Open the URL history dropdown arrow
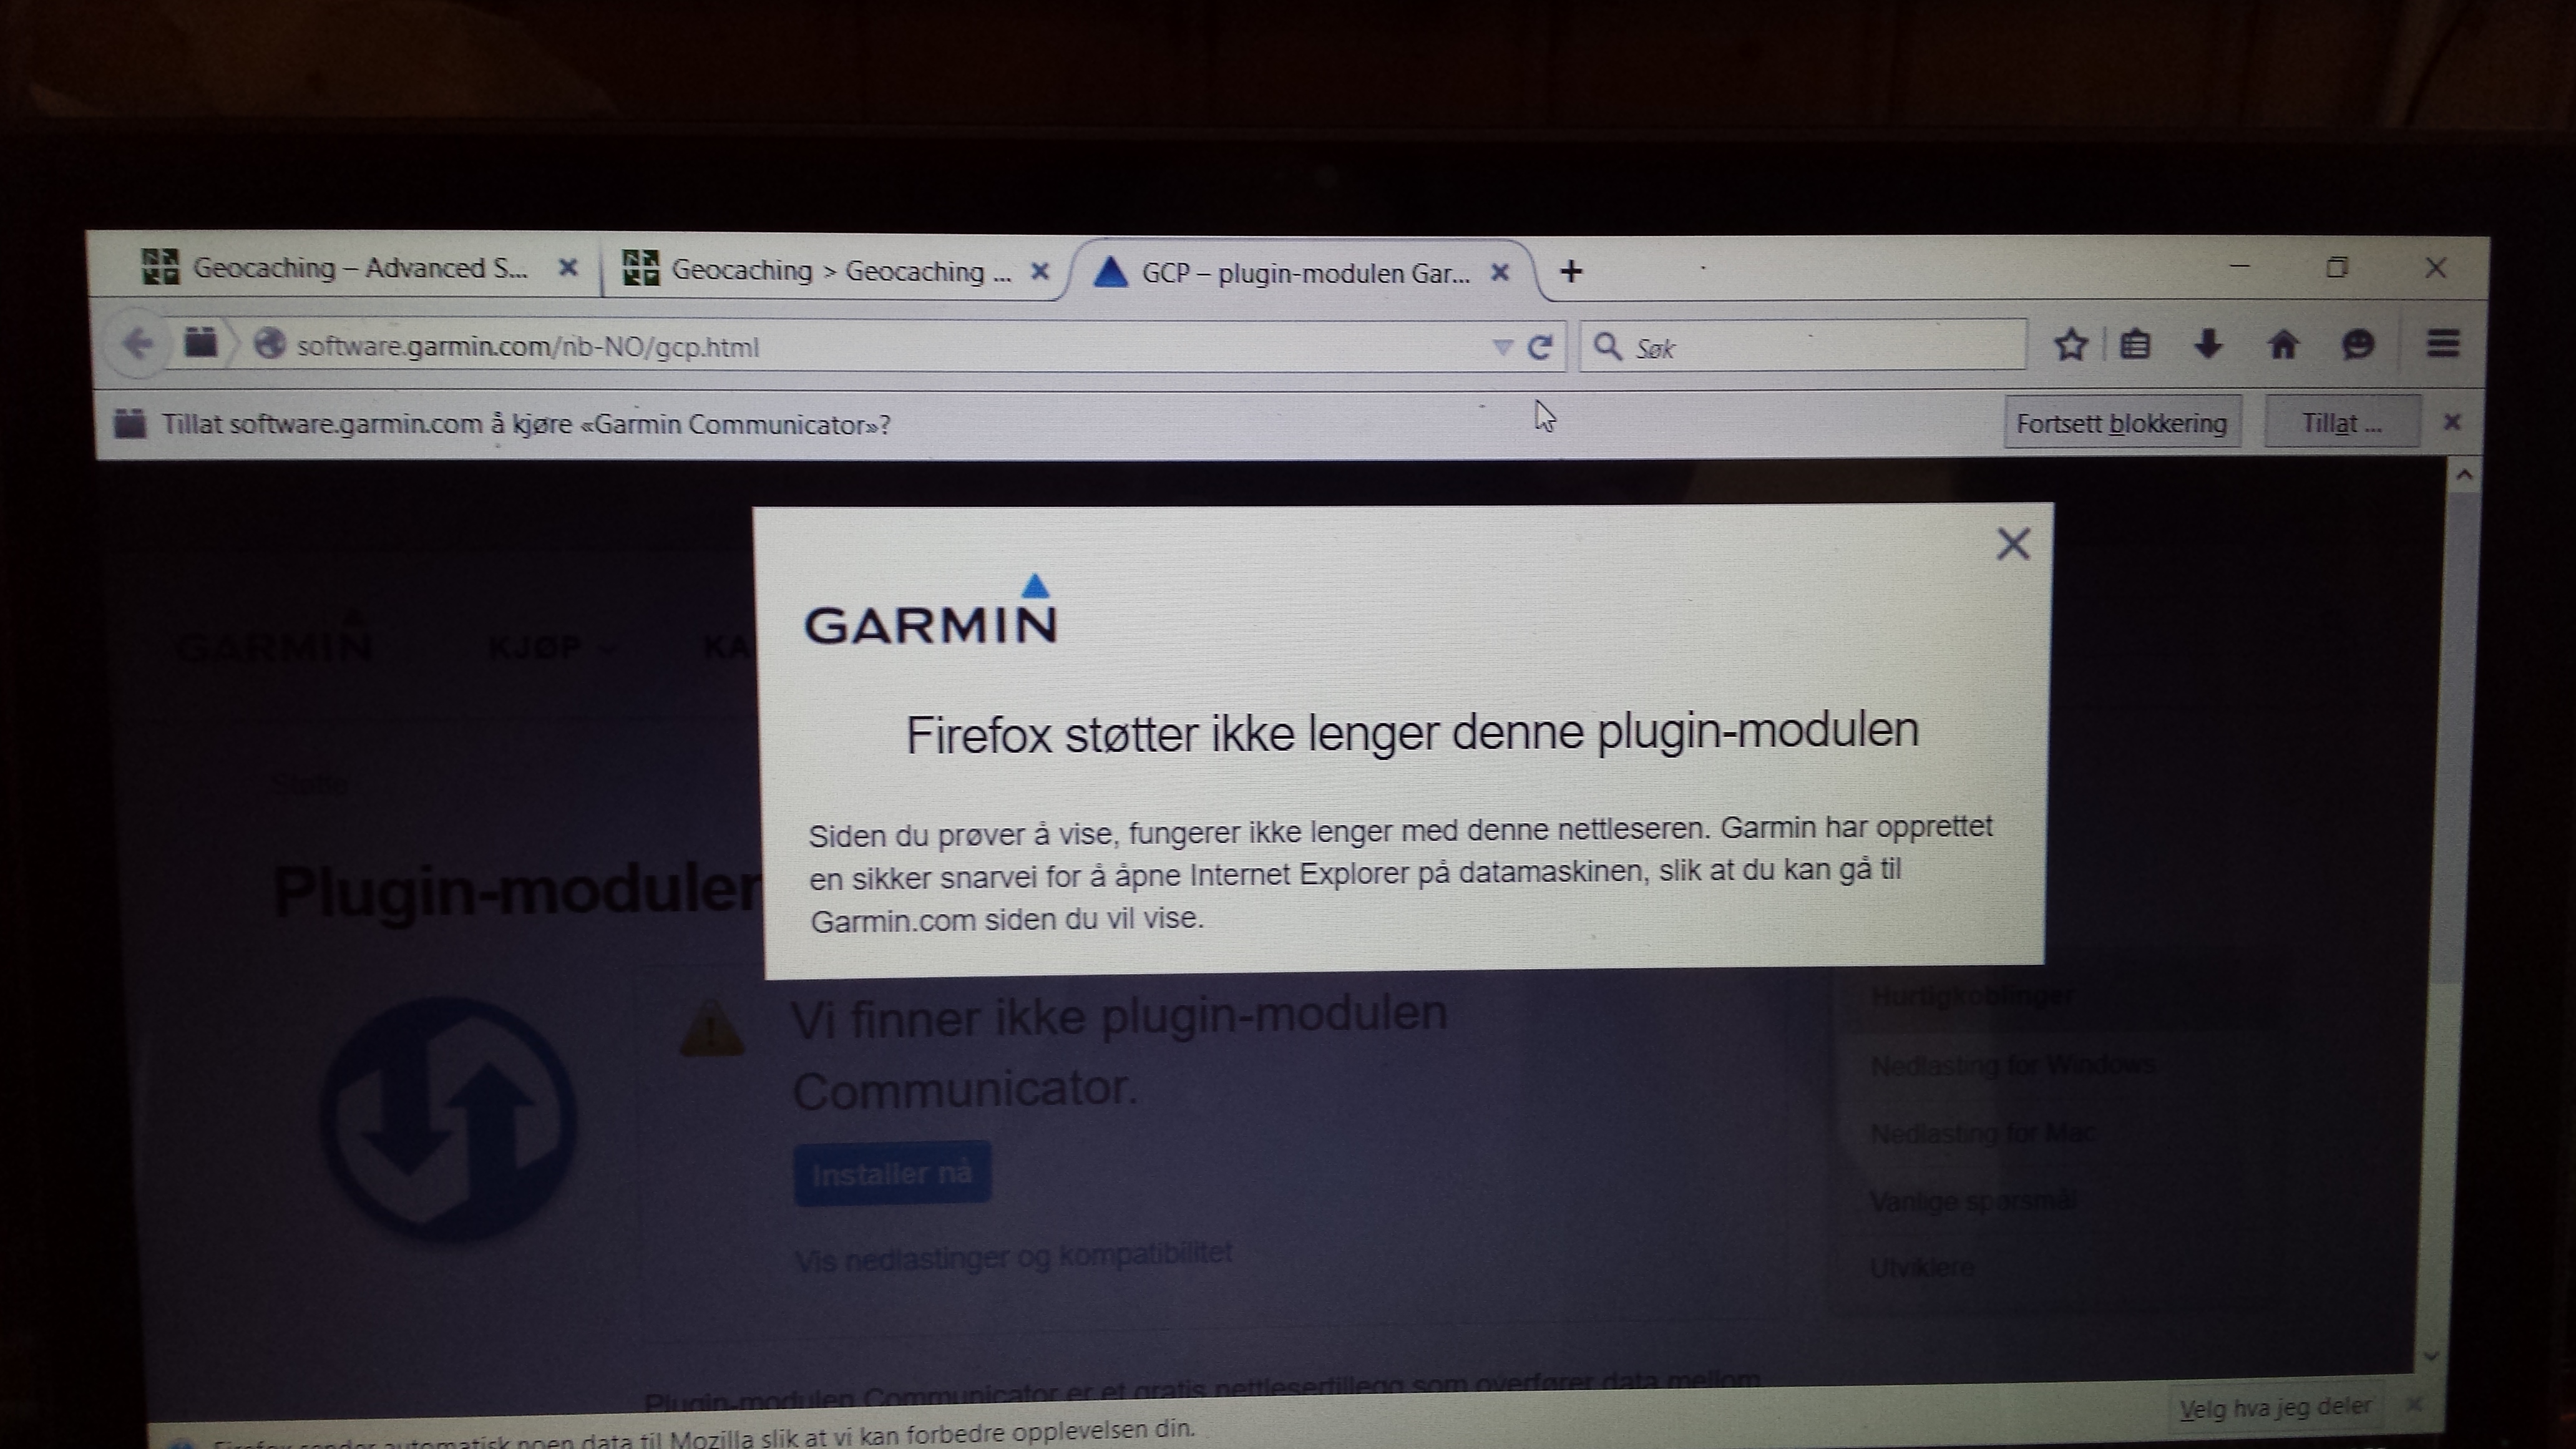 1501,347
